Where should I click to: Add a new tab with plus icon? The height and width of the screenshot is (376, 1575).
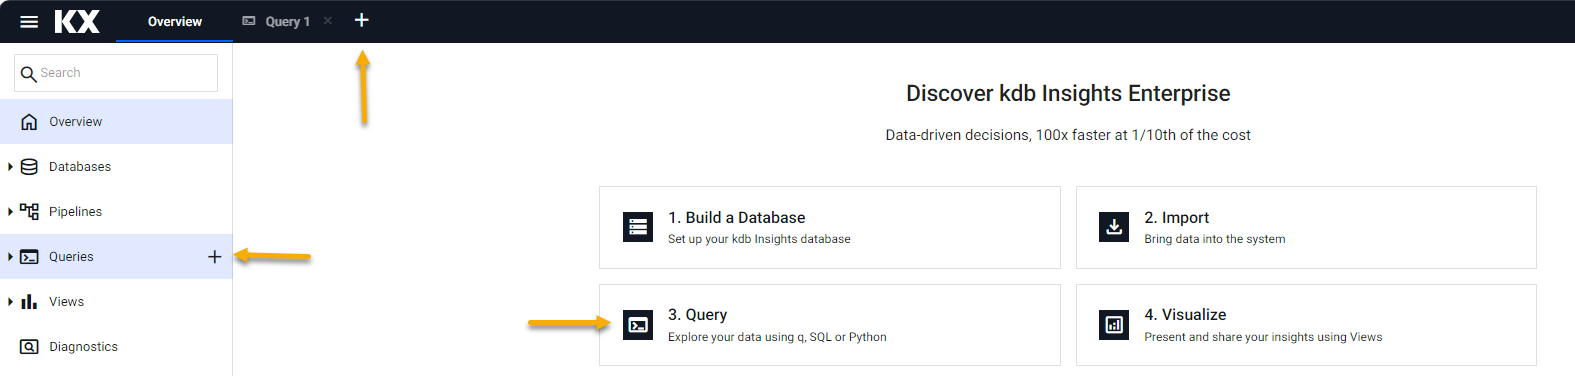pos(362,20)
